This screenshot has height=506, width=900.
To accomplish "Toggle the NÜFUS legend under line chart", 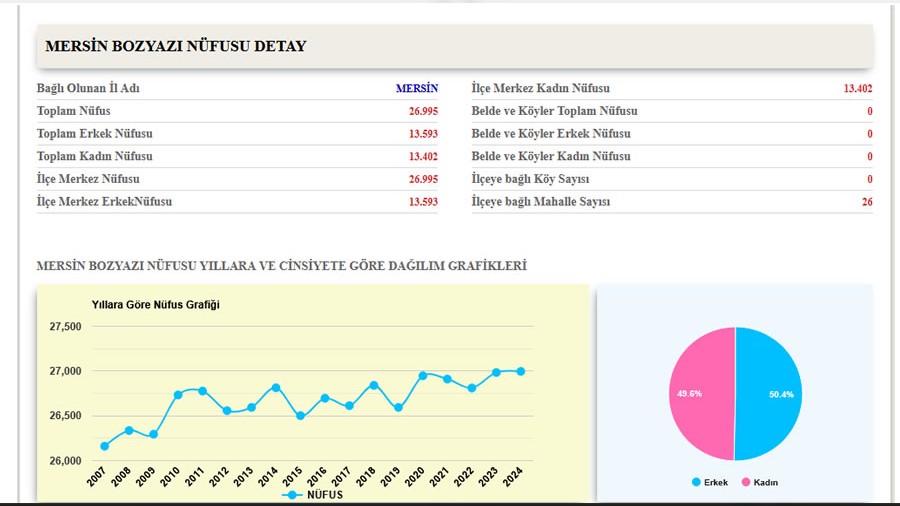I will tap(324, 495).
